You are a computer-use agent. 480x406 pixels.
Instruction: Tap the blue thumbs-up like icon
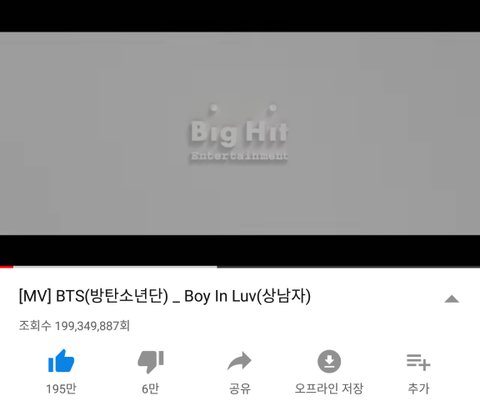click(61, 361)
